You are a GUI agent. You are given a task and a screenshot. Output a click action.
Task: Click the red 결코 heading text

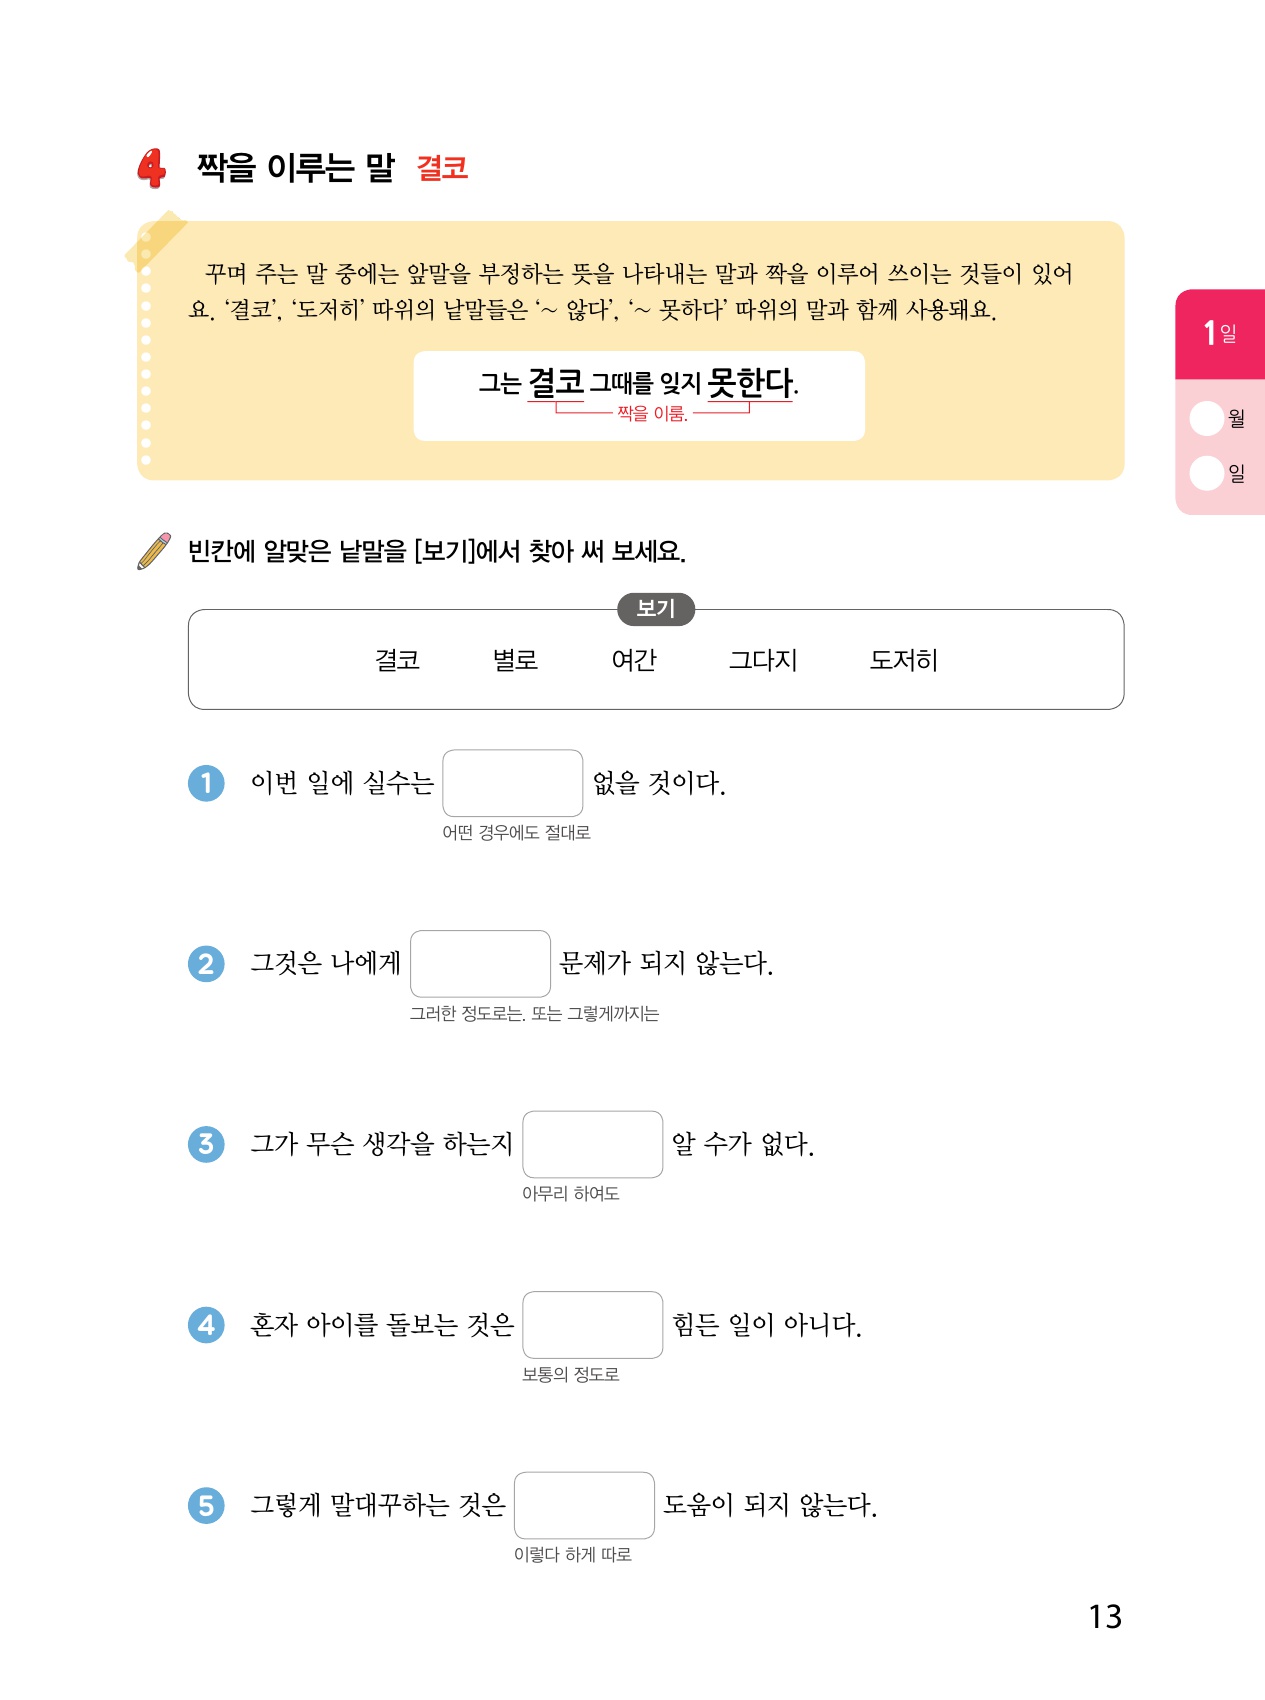[x=442, y=168]
